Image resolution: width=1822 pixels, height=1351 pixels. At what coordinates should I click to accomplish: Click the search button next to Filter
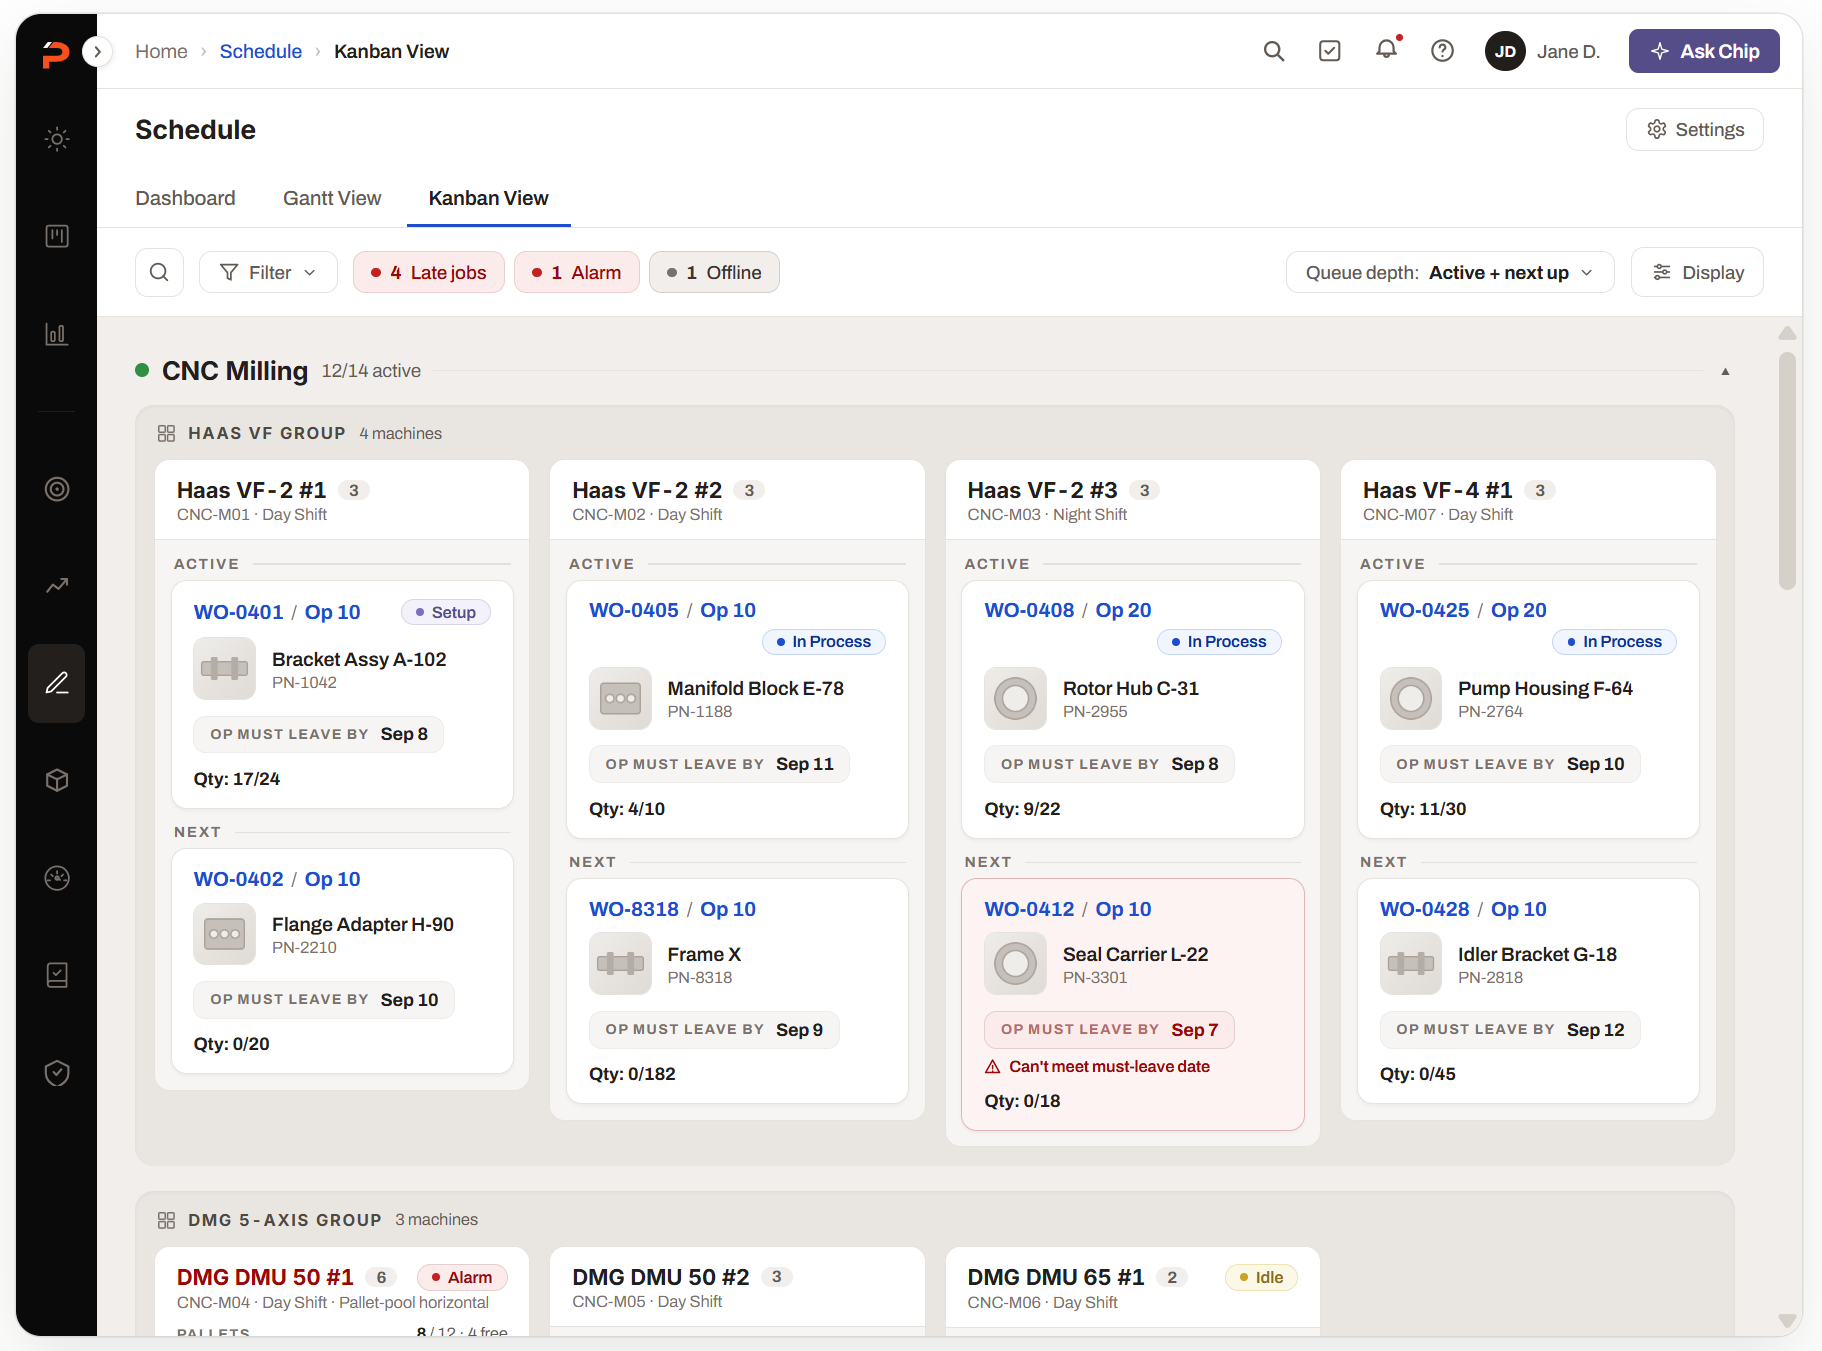pyautogui.click(x=159, y=272)
